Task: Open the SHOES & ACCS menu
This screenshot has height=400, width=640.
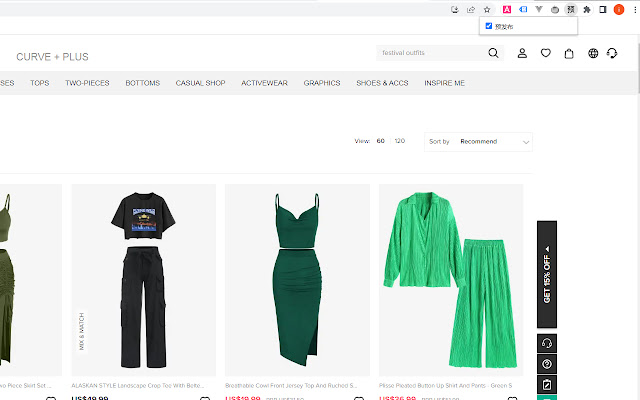Action: point(382,83)
